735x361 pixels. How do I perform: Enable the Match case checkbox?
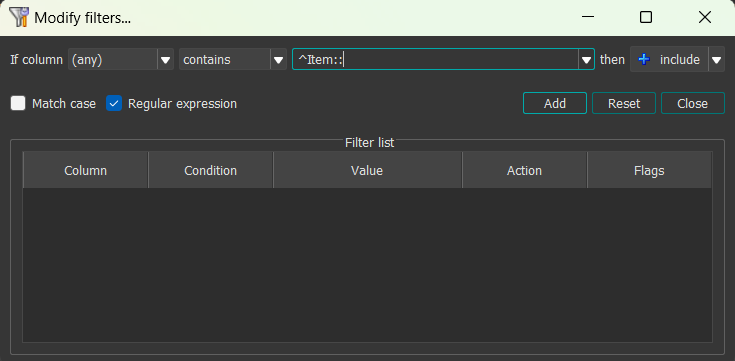point(18,103)
